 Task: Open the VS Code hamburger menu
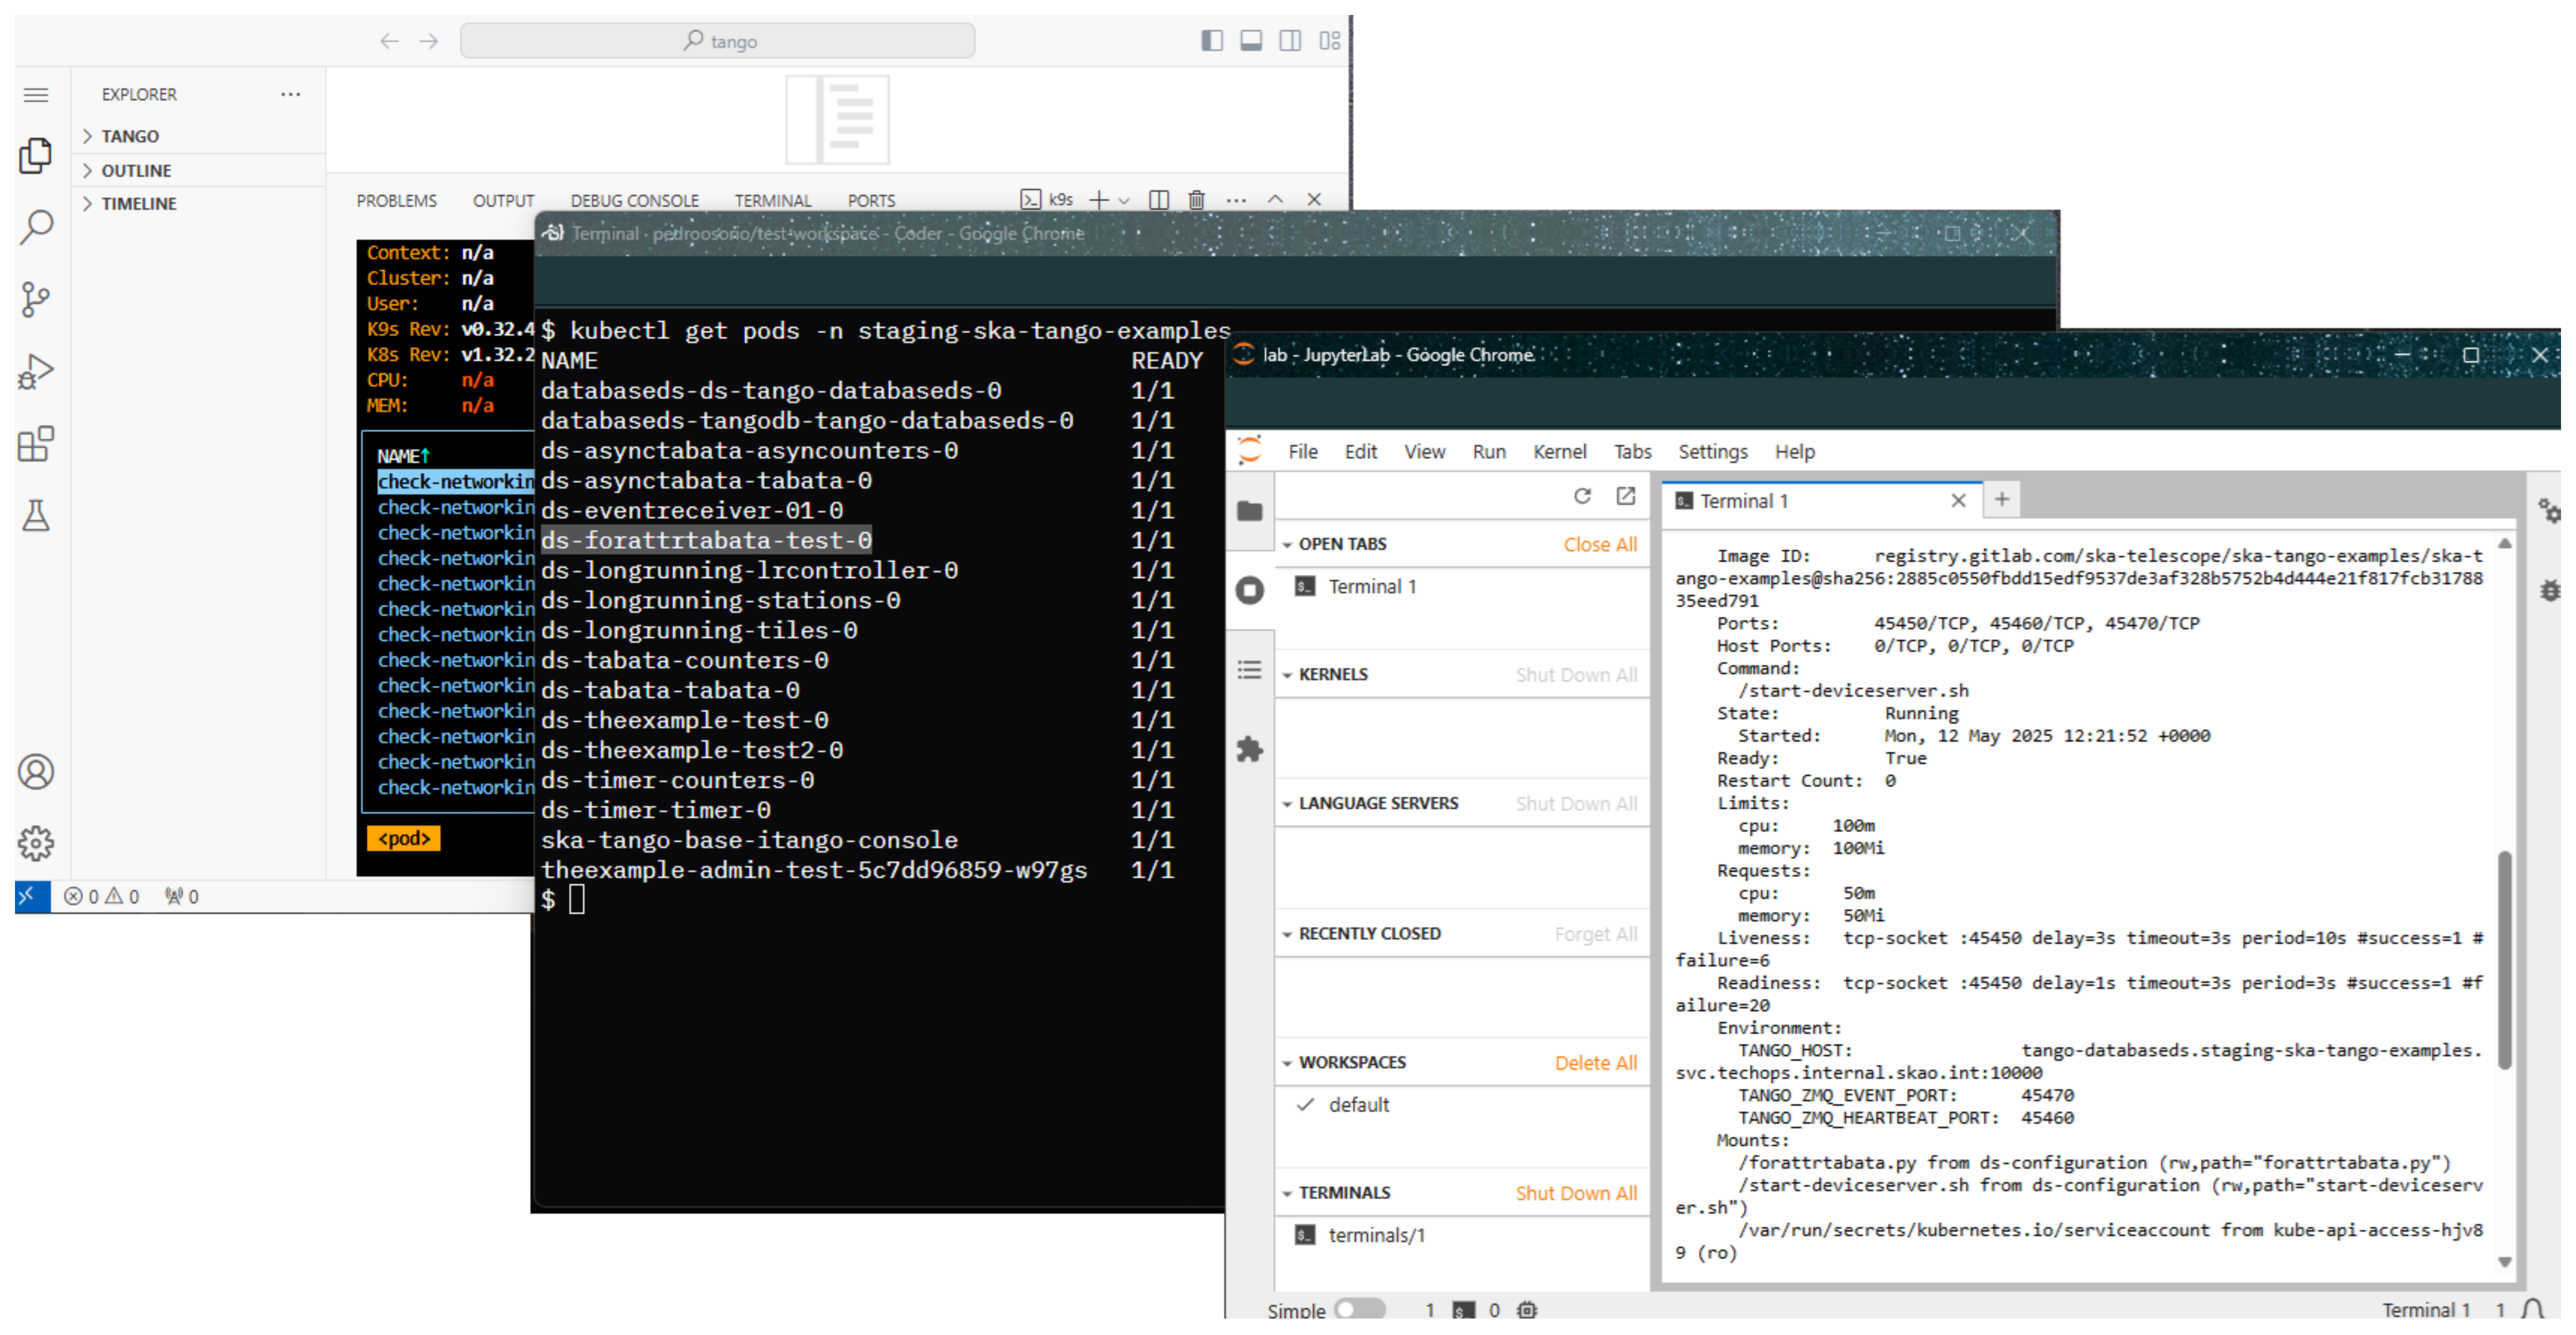[36, 95]
